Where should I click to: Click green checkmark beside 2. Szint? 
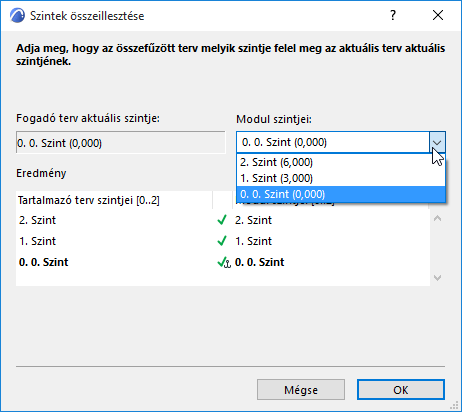[222, 220]
